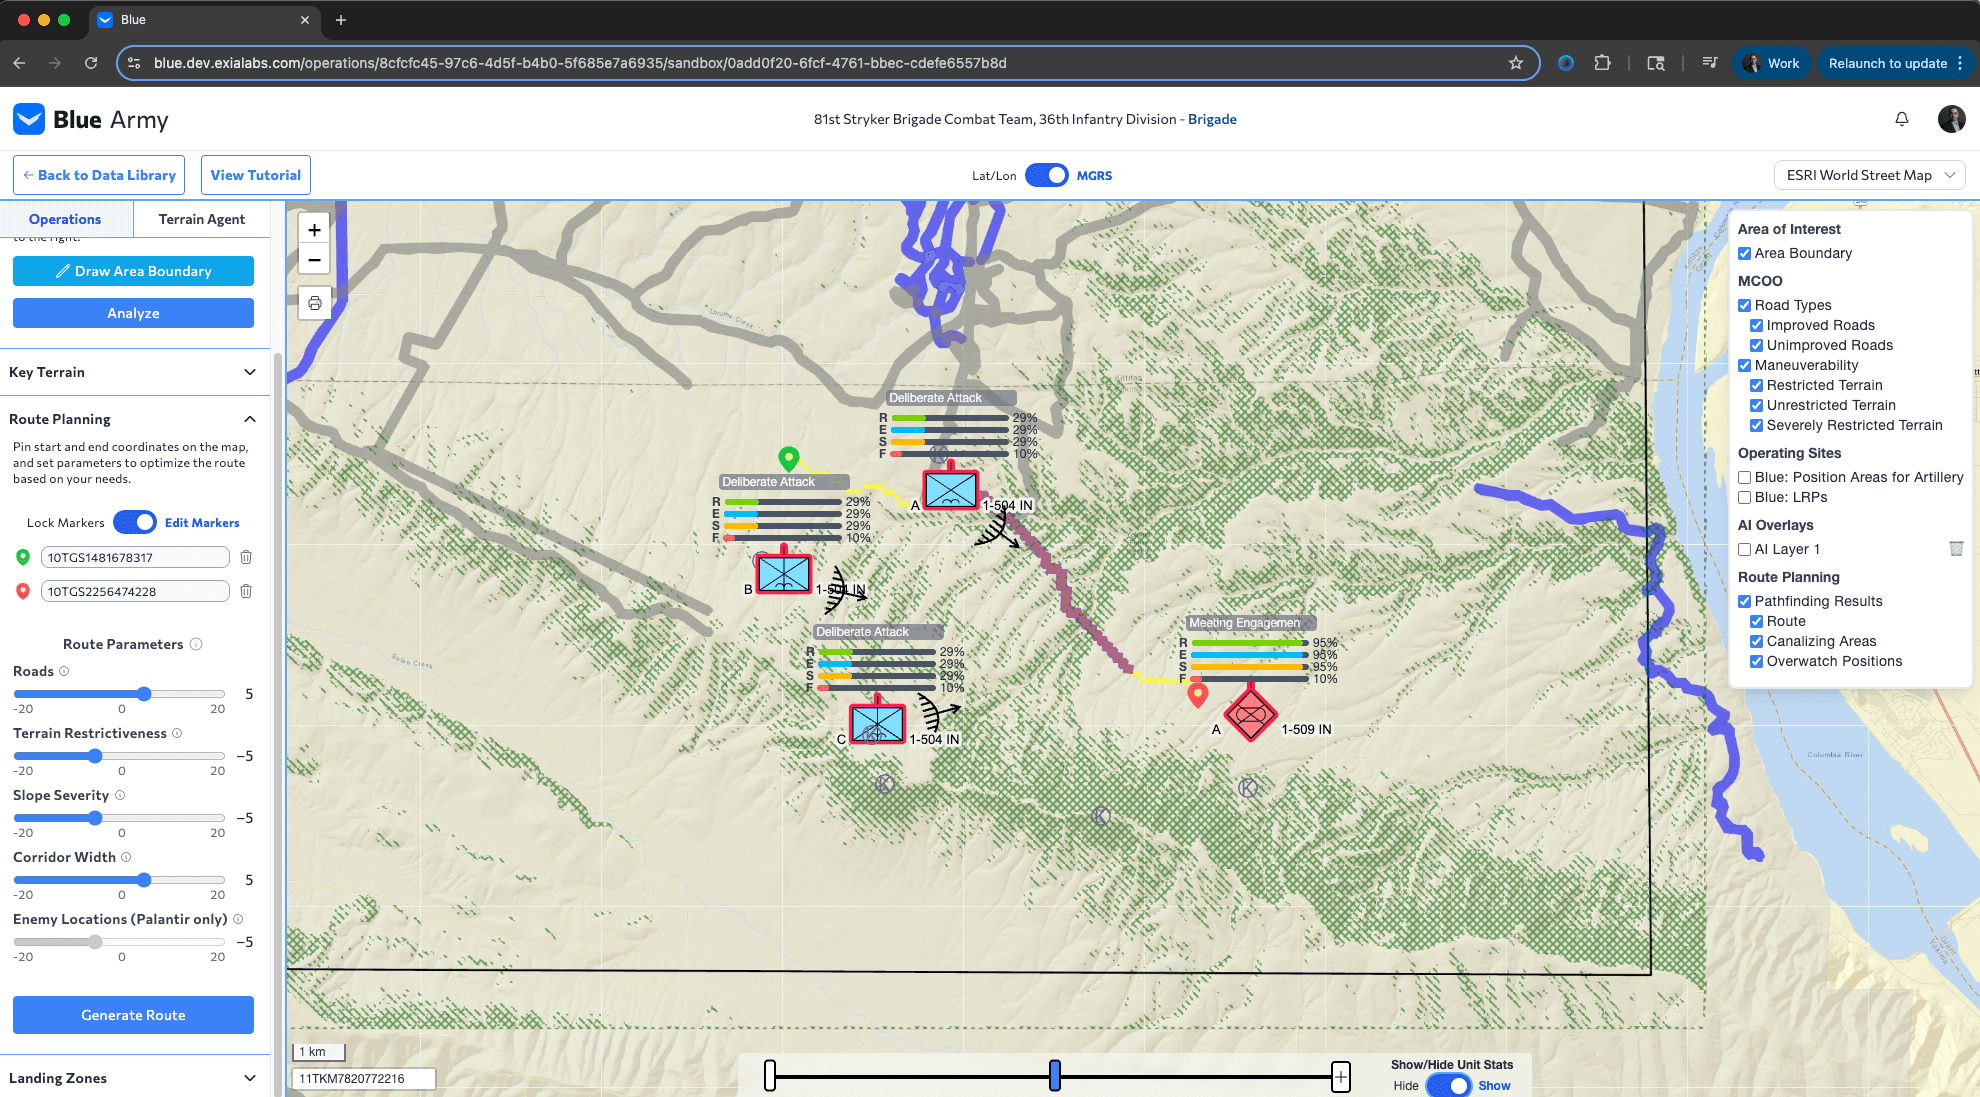1980x1097 pixels.
Task: Click the print map icon
Action: pos(314,303)
